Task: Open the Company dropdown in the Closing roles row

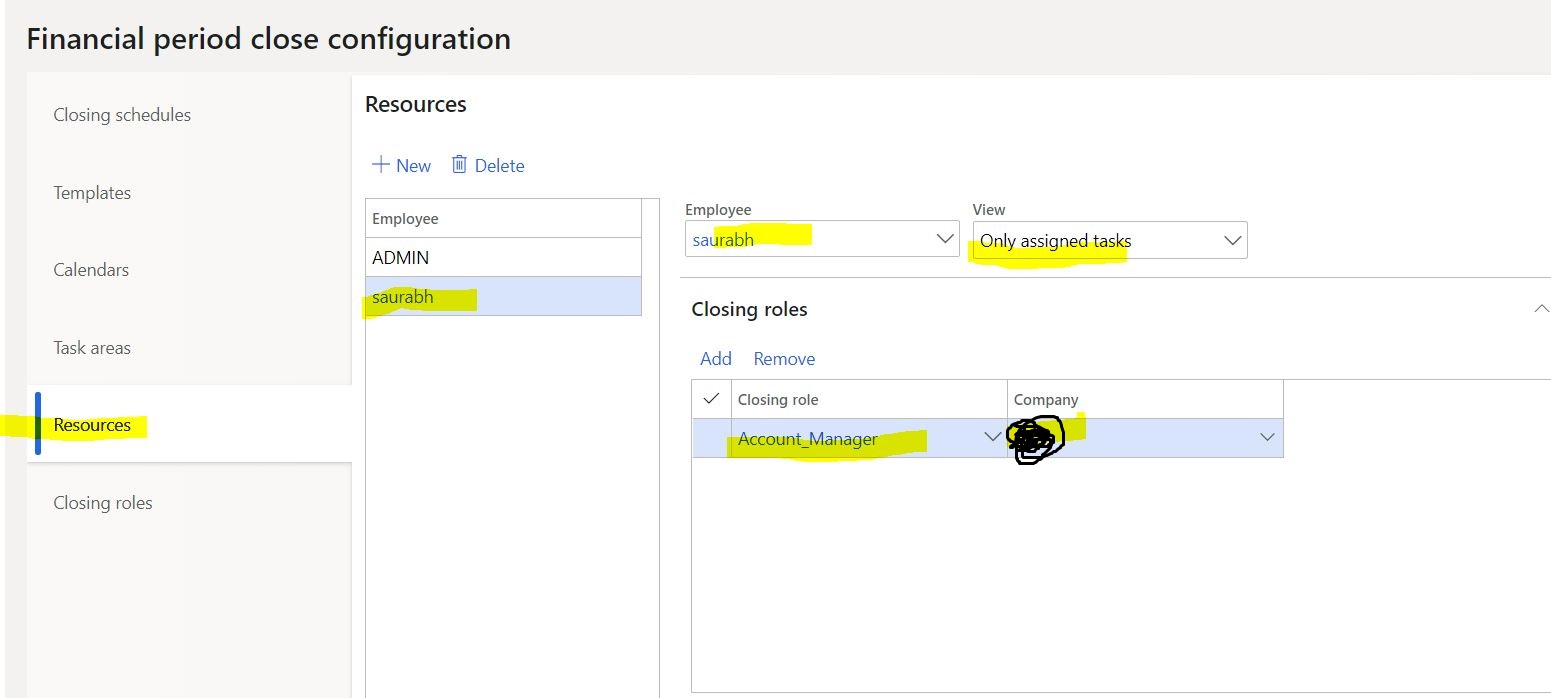Action: tap(1267, 438)
